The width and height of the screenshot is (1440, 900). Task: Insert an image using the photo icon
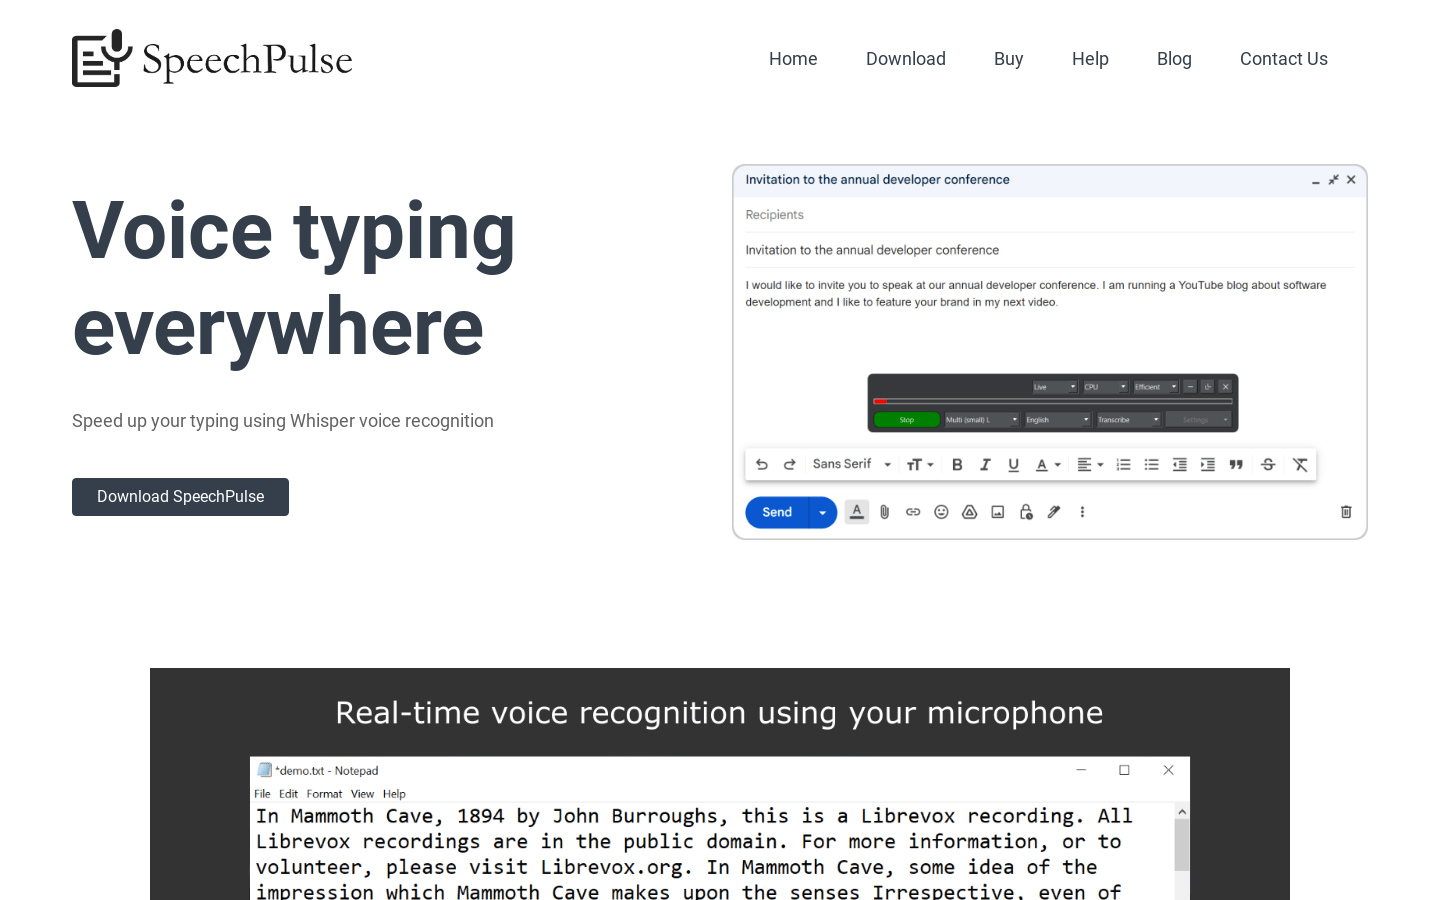(x=997, y=511)
